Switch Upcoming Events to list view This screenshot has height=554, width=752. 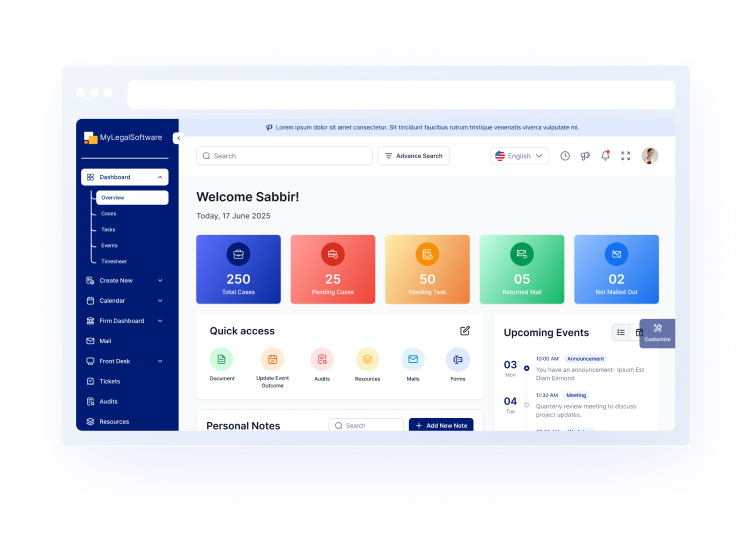pyautogui.click(x=621, y=332)
